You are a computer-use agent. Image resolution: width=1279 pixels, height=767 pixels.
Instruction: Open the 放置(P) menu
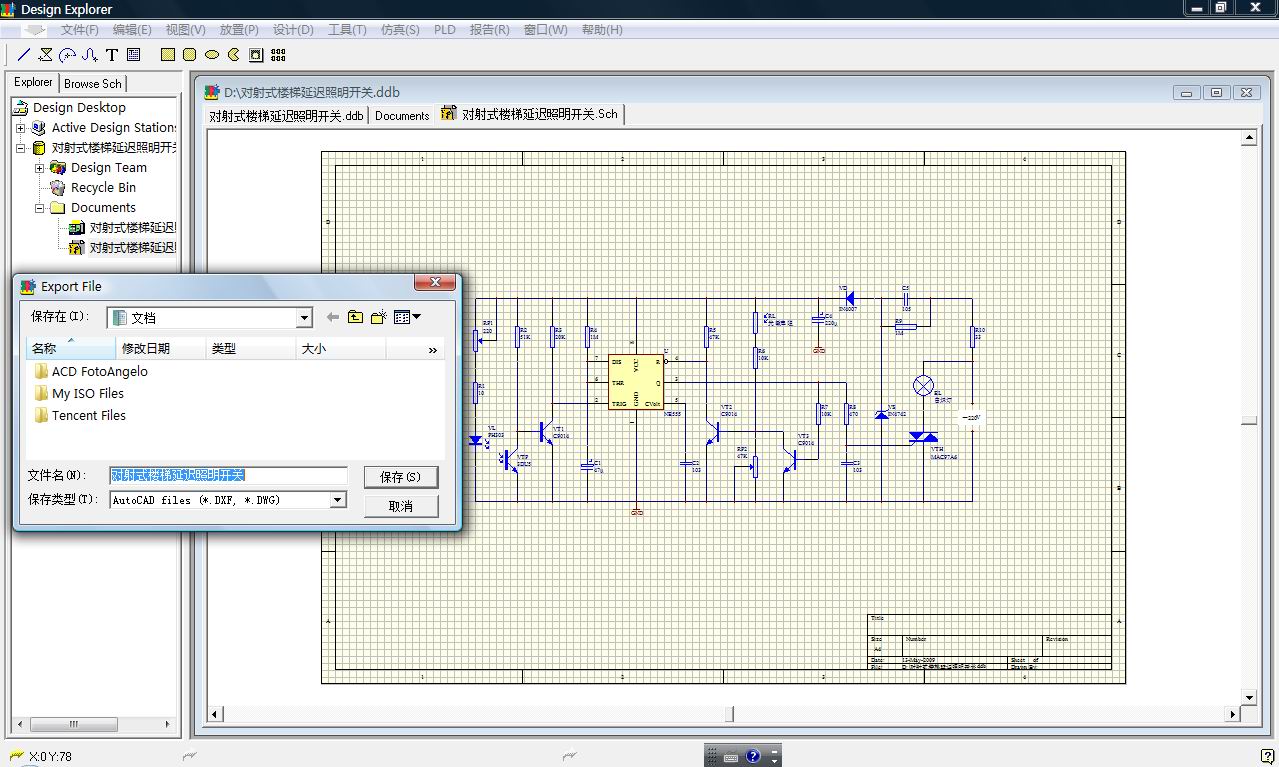point(239,30)
